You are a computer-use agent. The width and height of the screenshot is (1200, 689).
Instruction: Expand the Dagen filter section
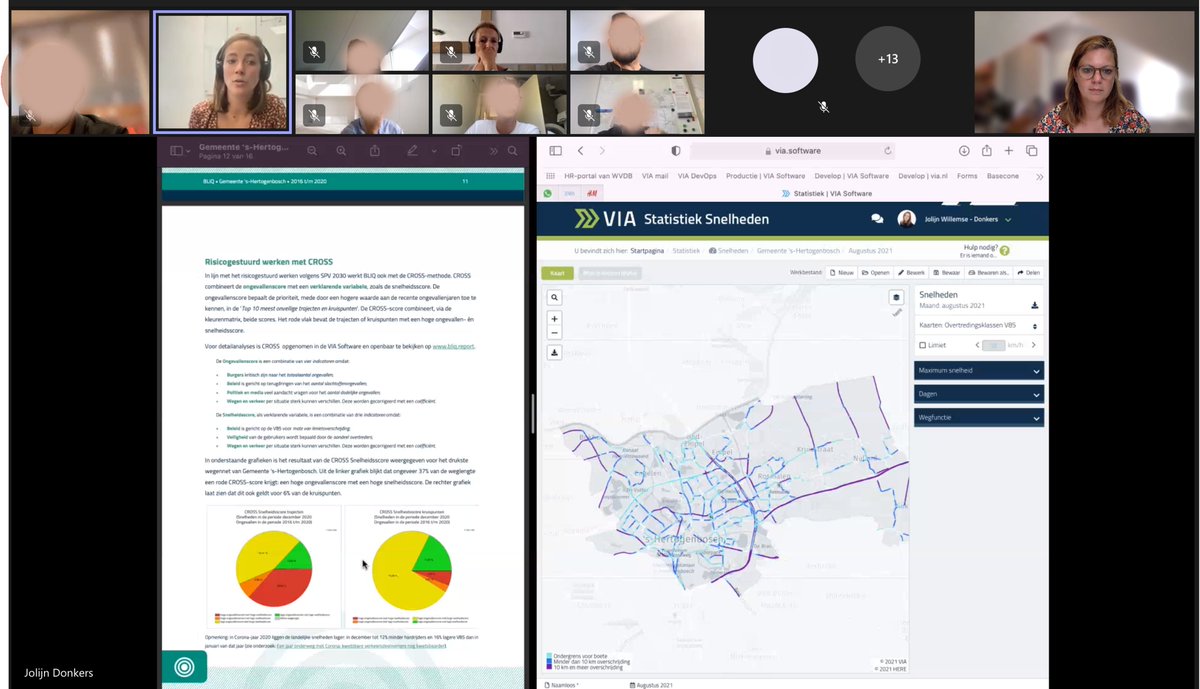coord(978,394)
